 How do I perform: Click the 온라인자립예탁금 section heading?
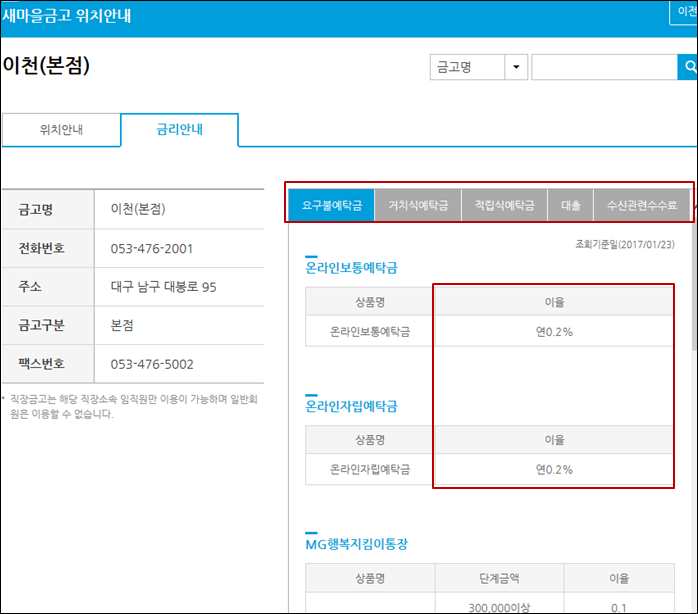point(351,406)
